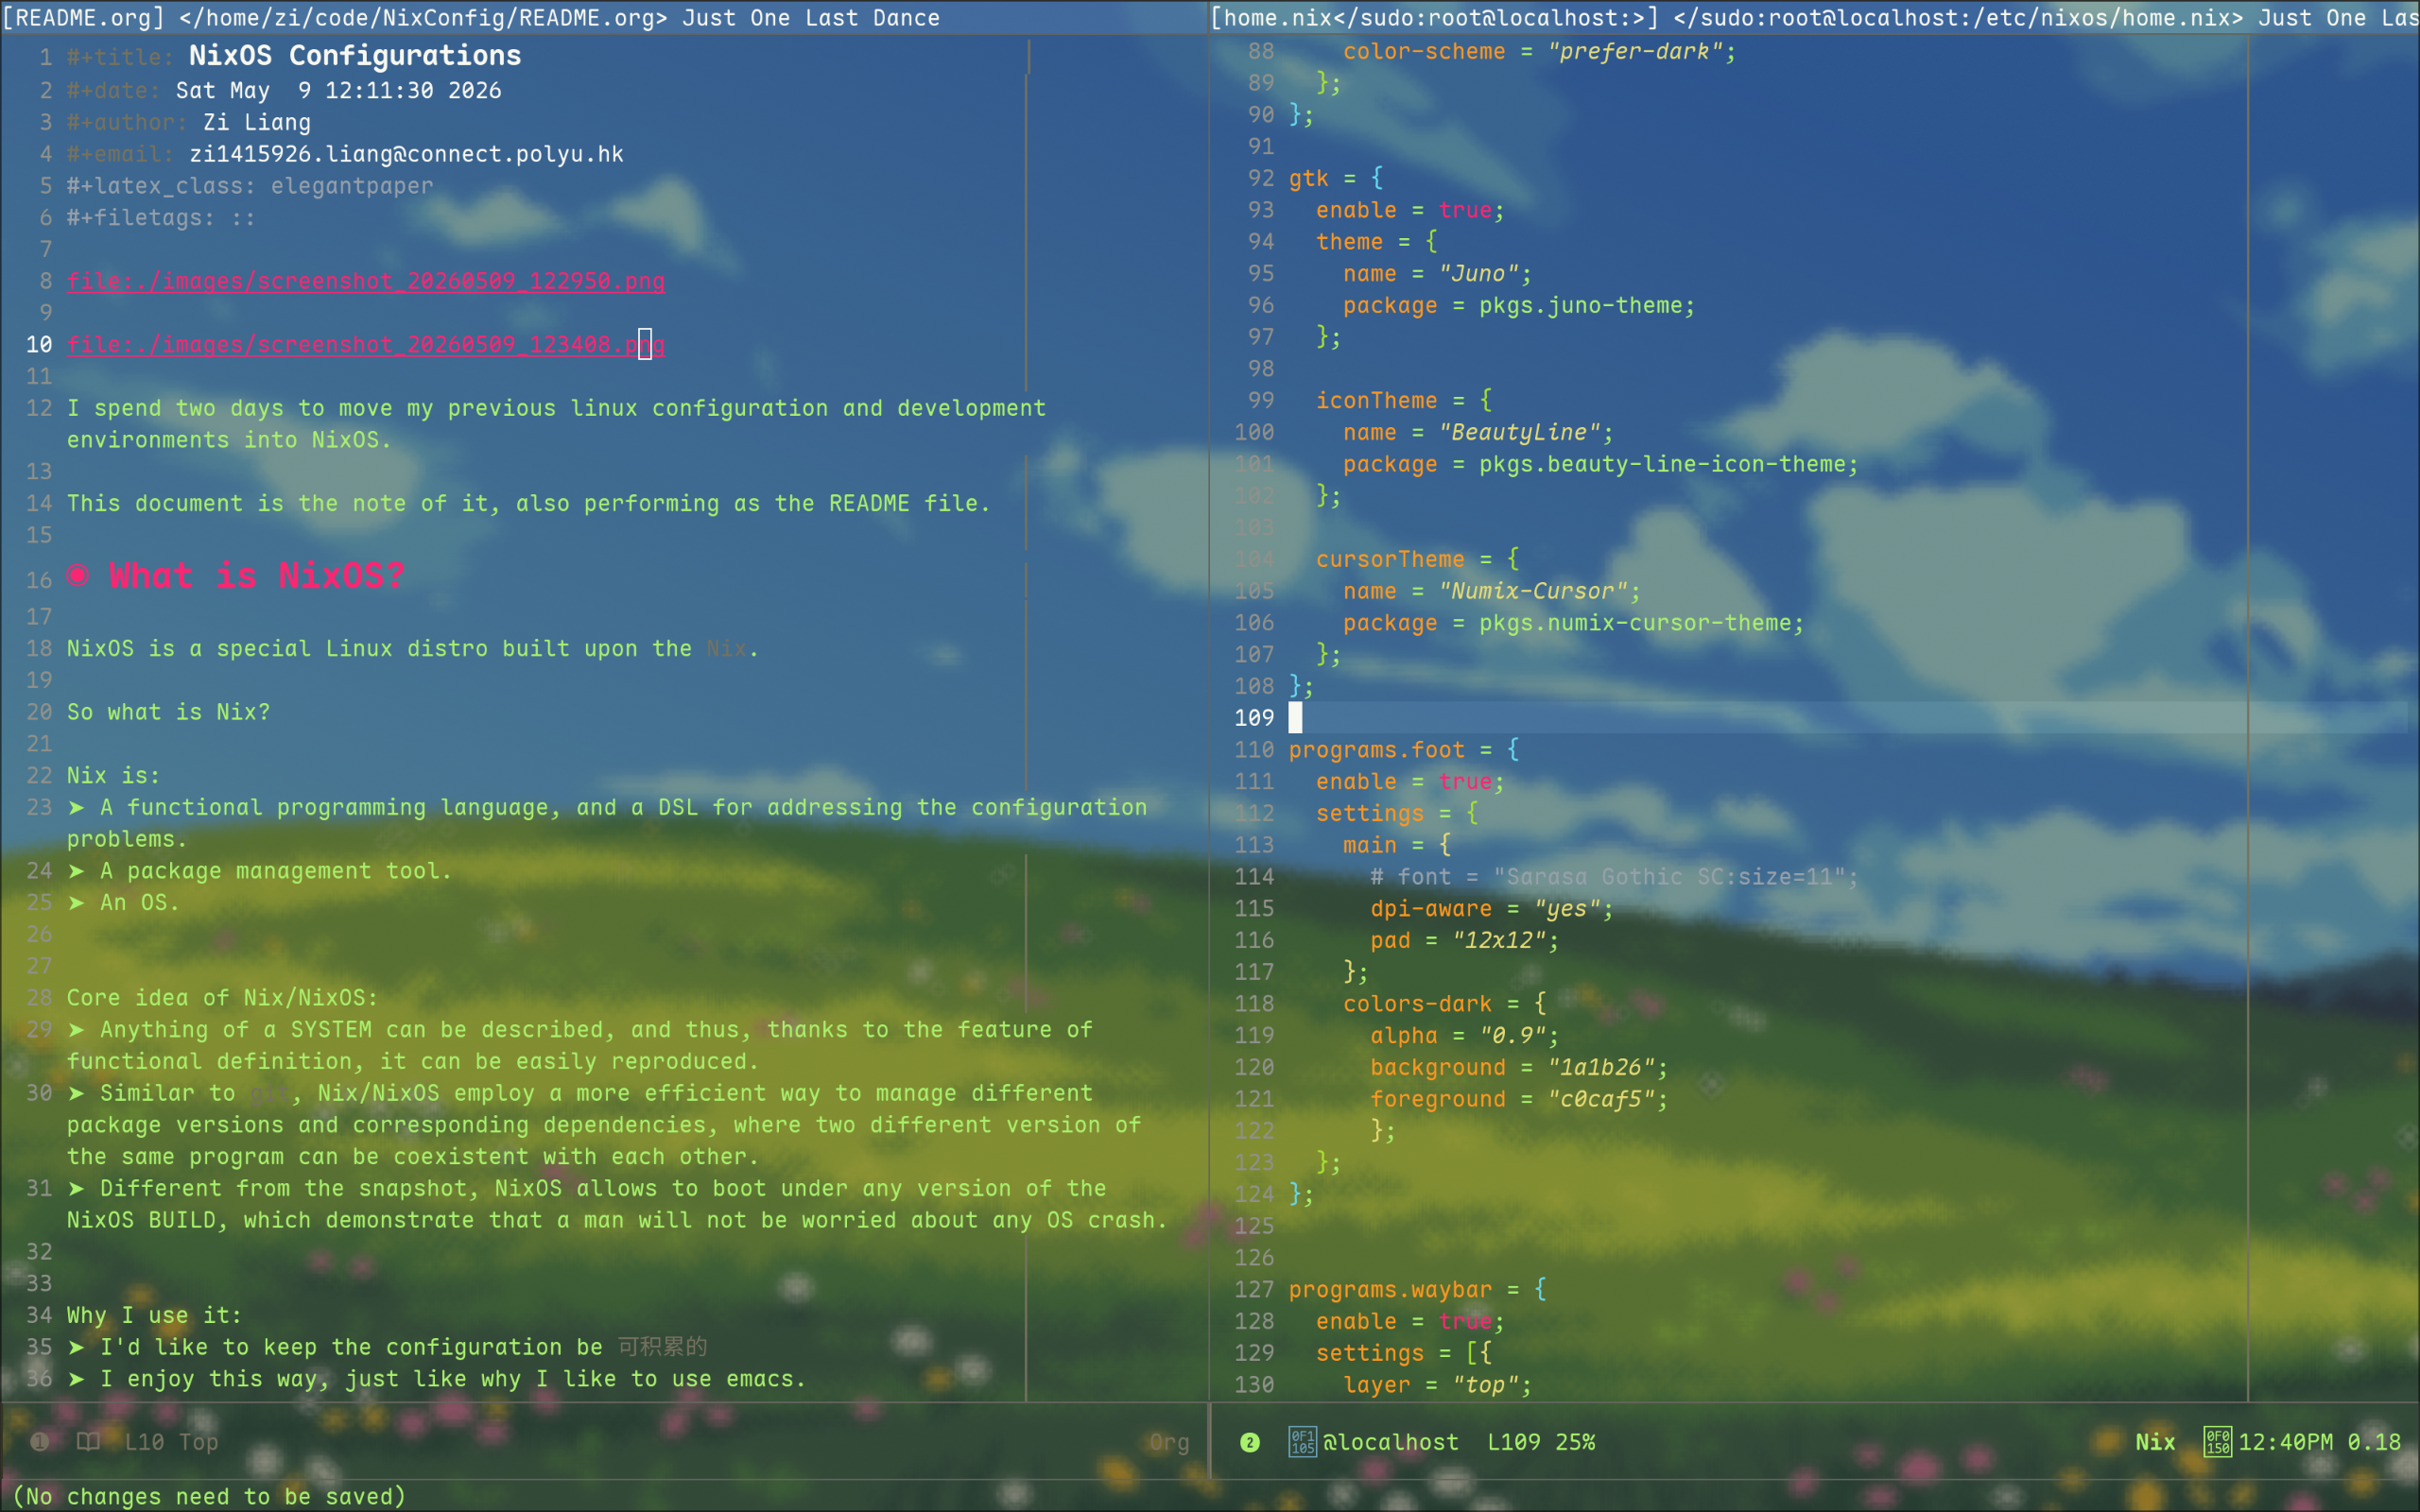Image resolution: width=2420 pixels, height=1512 pixels.
Task: Click the echo area message '(No changes need to be saved)'
Action: [208, 1496]
